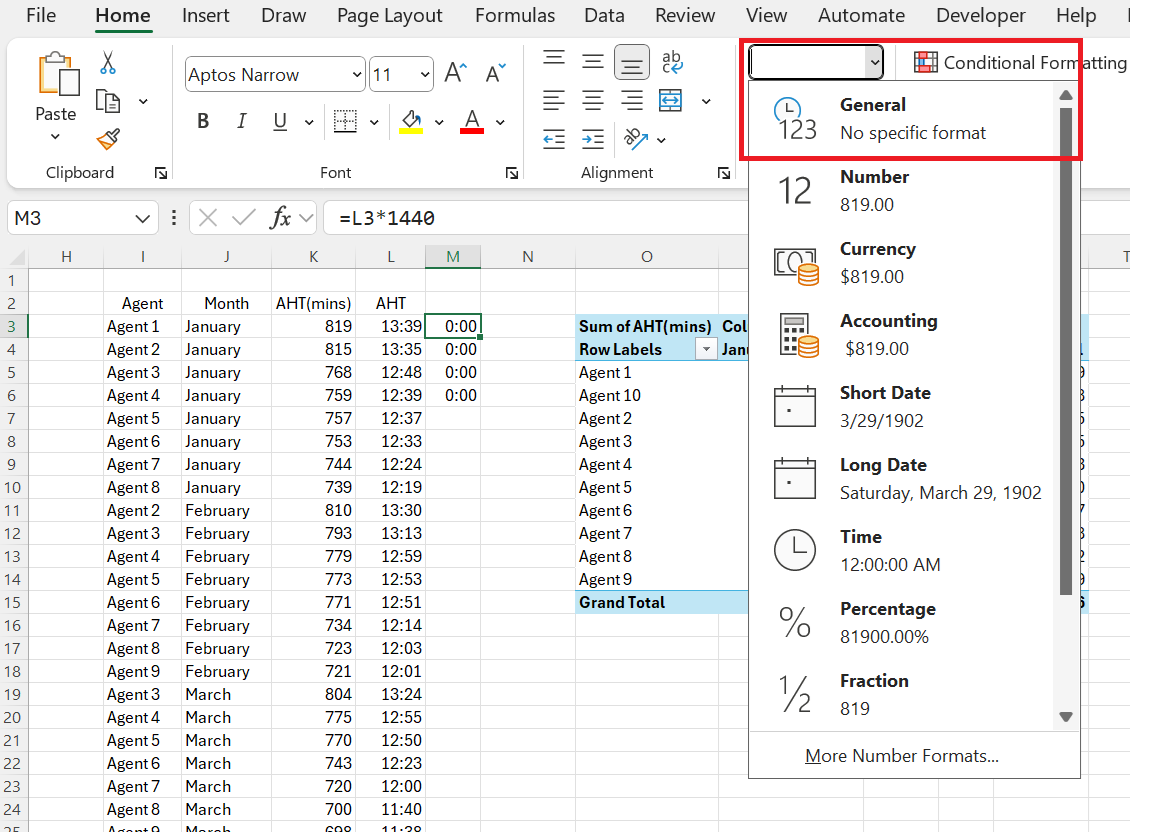This screenshot has width=1152, height=832.
Task: Click the Copy icon
Action: click(x=108, y=101)
